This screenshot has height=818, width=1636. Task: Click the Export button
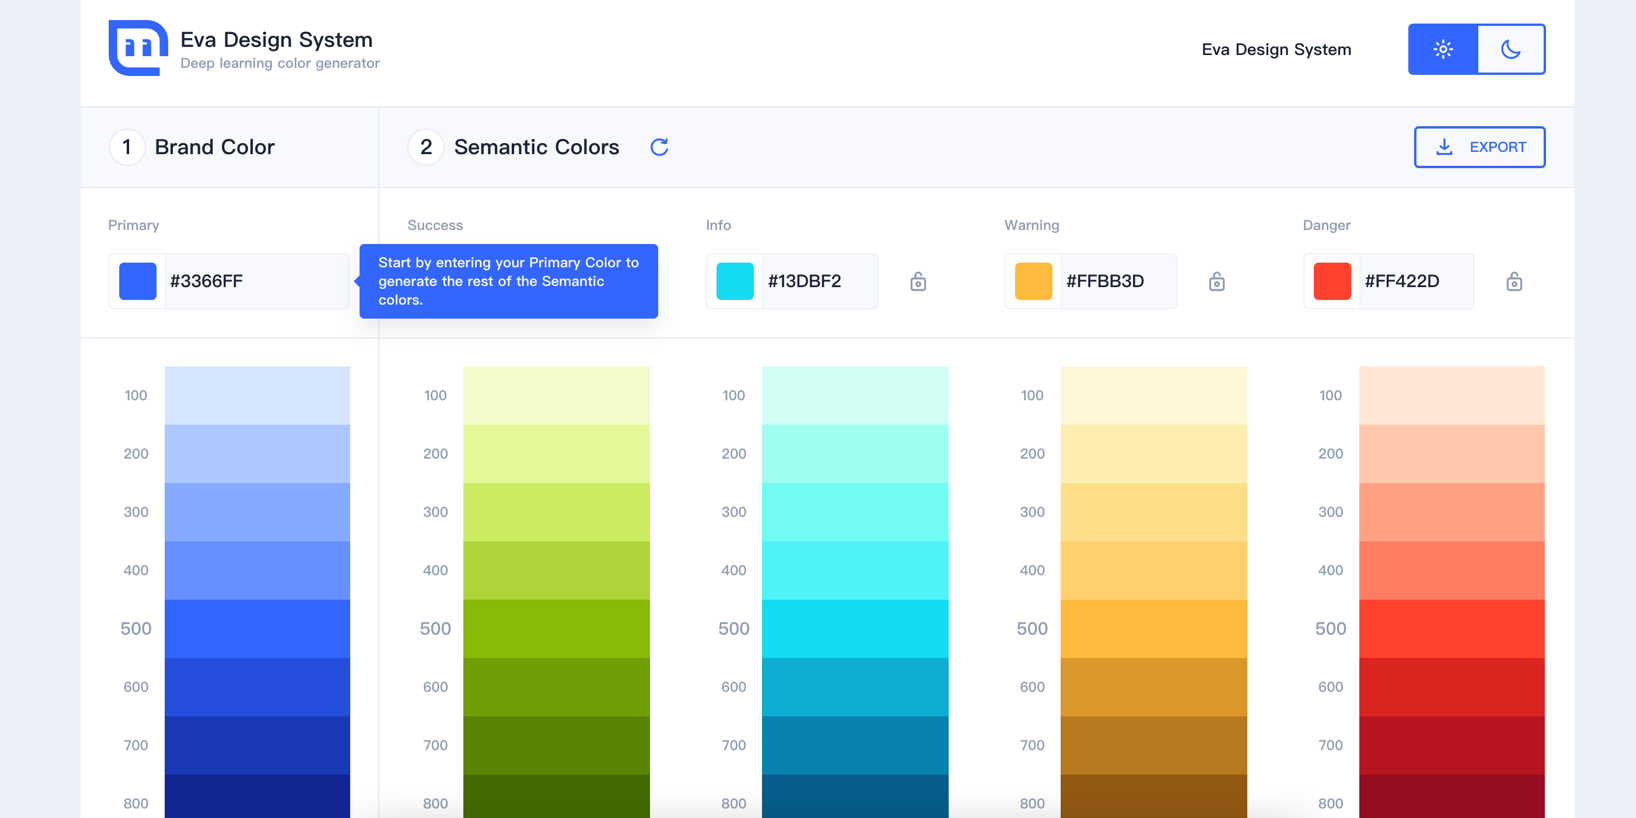tap(1479, 147)
